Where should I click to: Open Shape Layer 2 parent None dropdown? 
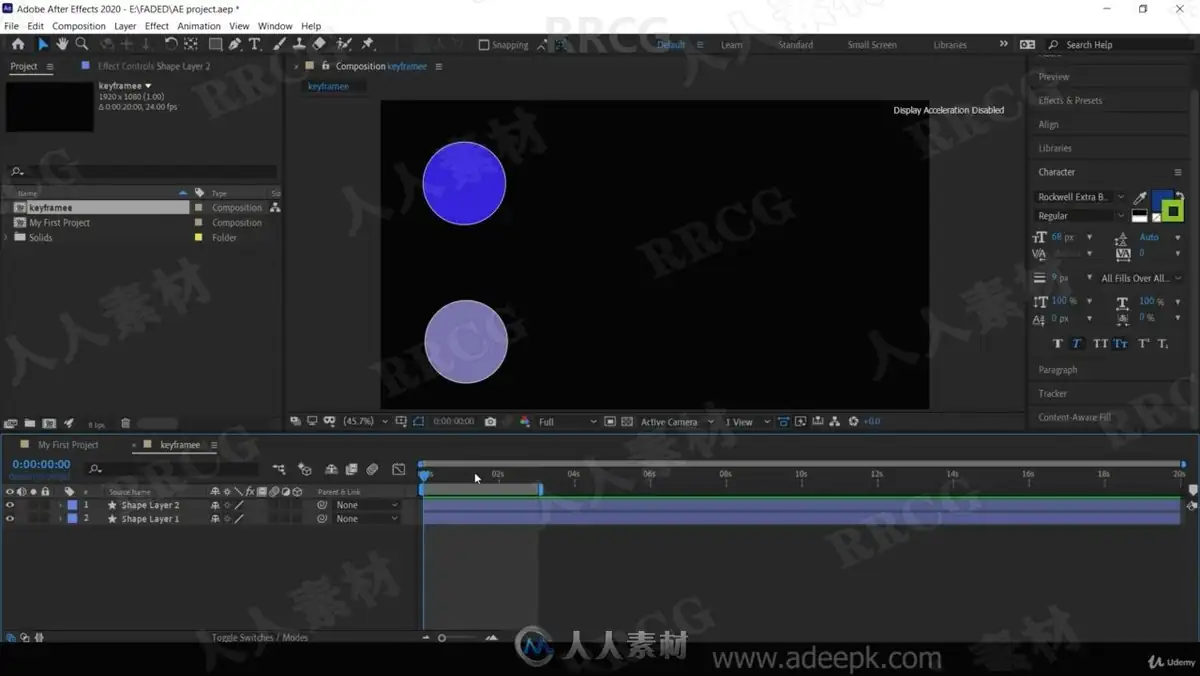click(366, 505)
